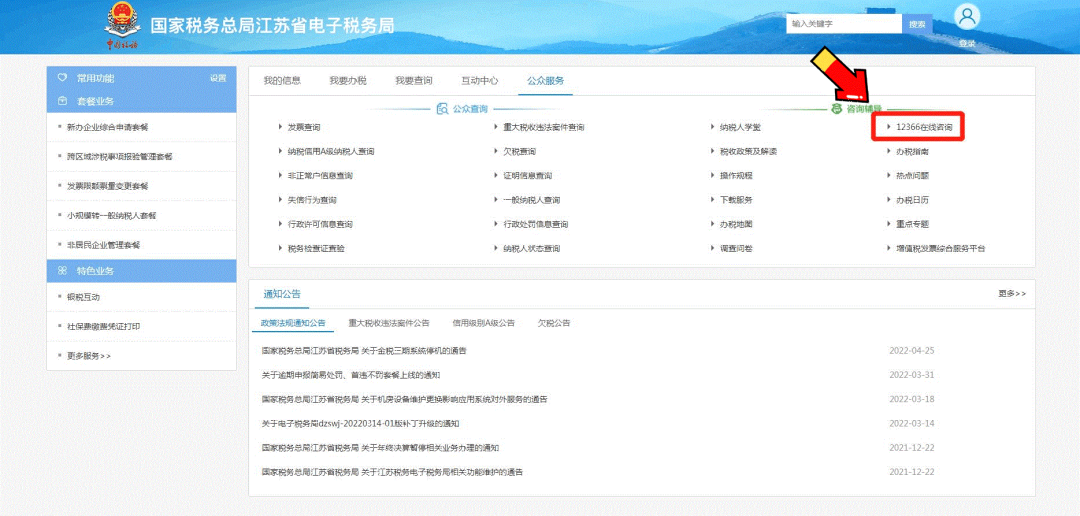The width and height of the screenshot is (1080, 516).
Task: Open 重大税收违法案件查询
Action: tap(544, 127)
